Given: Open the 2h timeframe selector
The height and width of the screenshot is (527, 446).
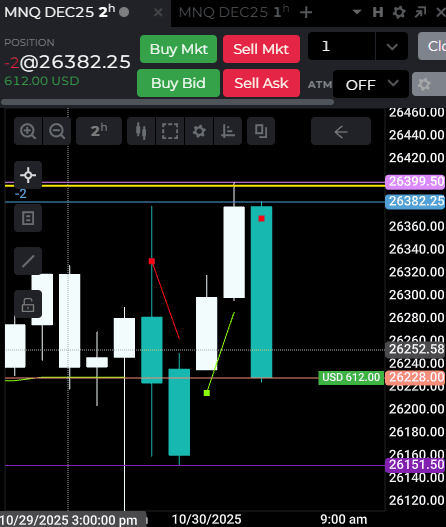Looking at the screenshot, I should pyautogui.click(x=99, y=131).
